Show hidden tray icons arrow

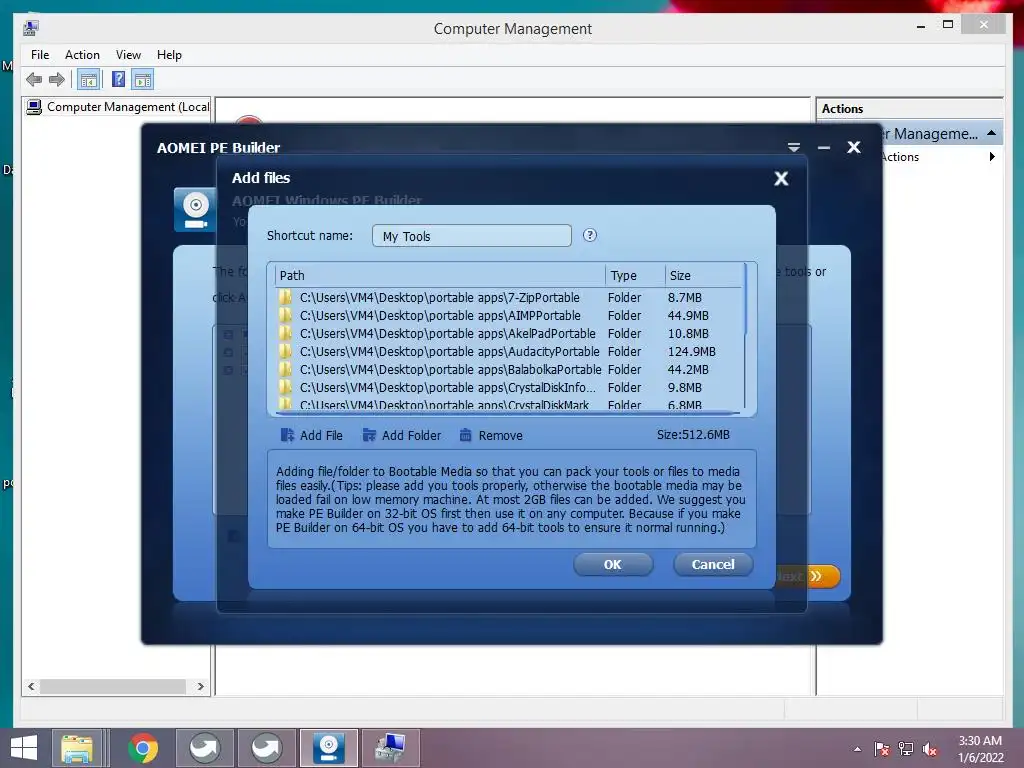857,749
